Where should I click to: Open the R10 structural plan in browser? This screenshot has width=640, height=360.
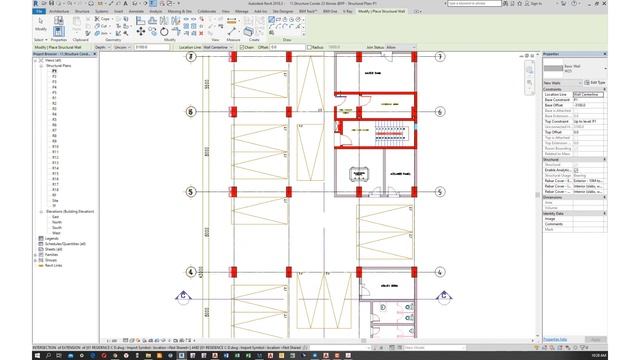click(55, 147)
